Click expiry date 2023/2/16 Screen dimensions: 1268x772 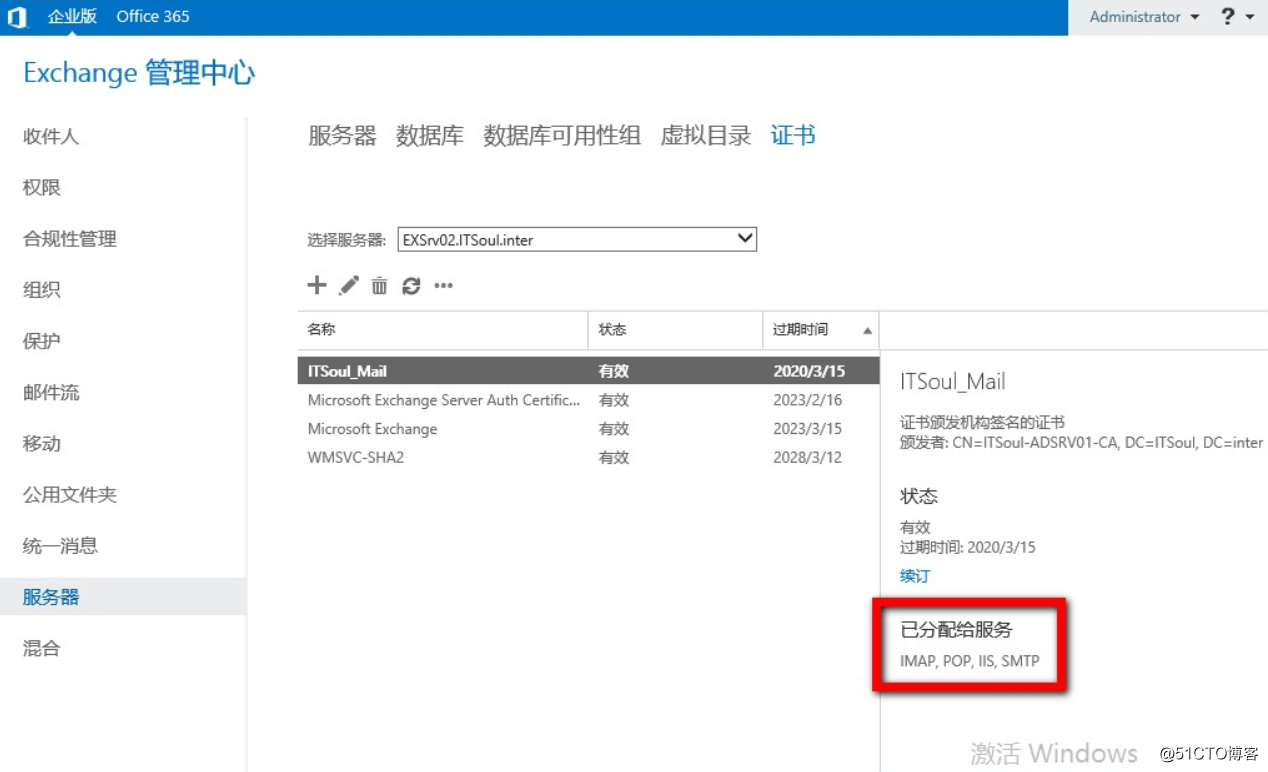coord(808,400)
